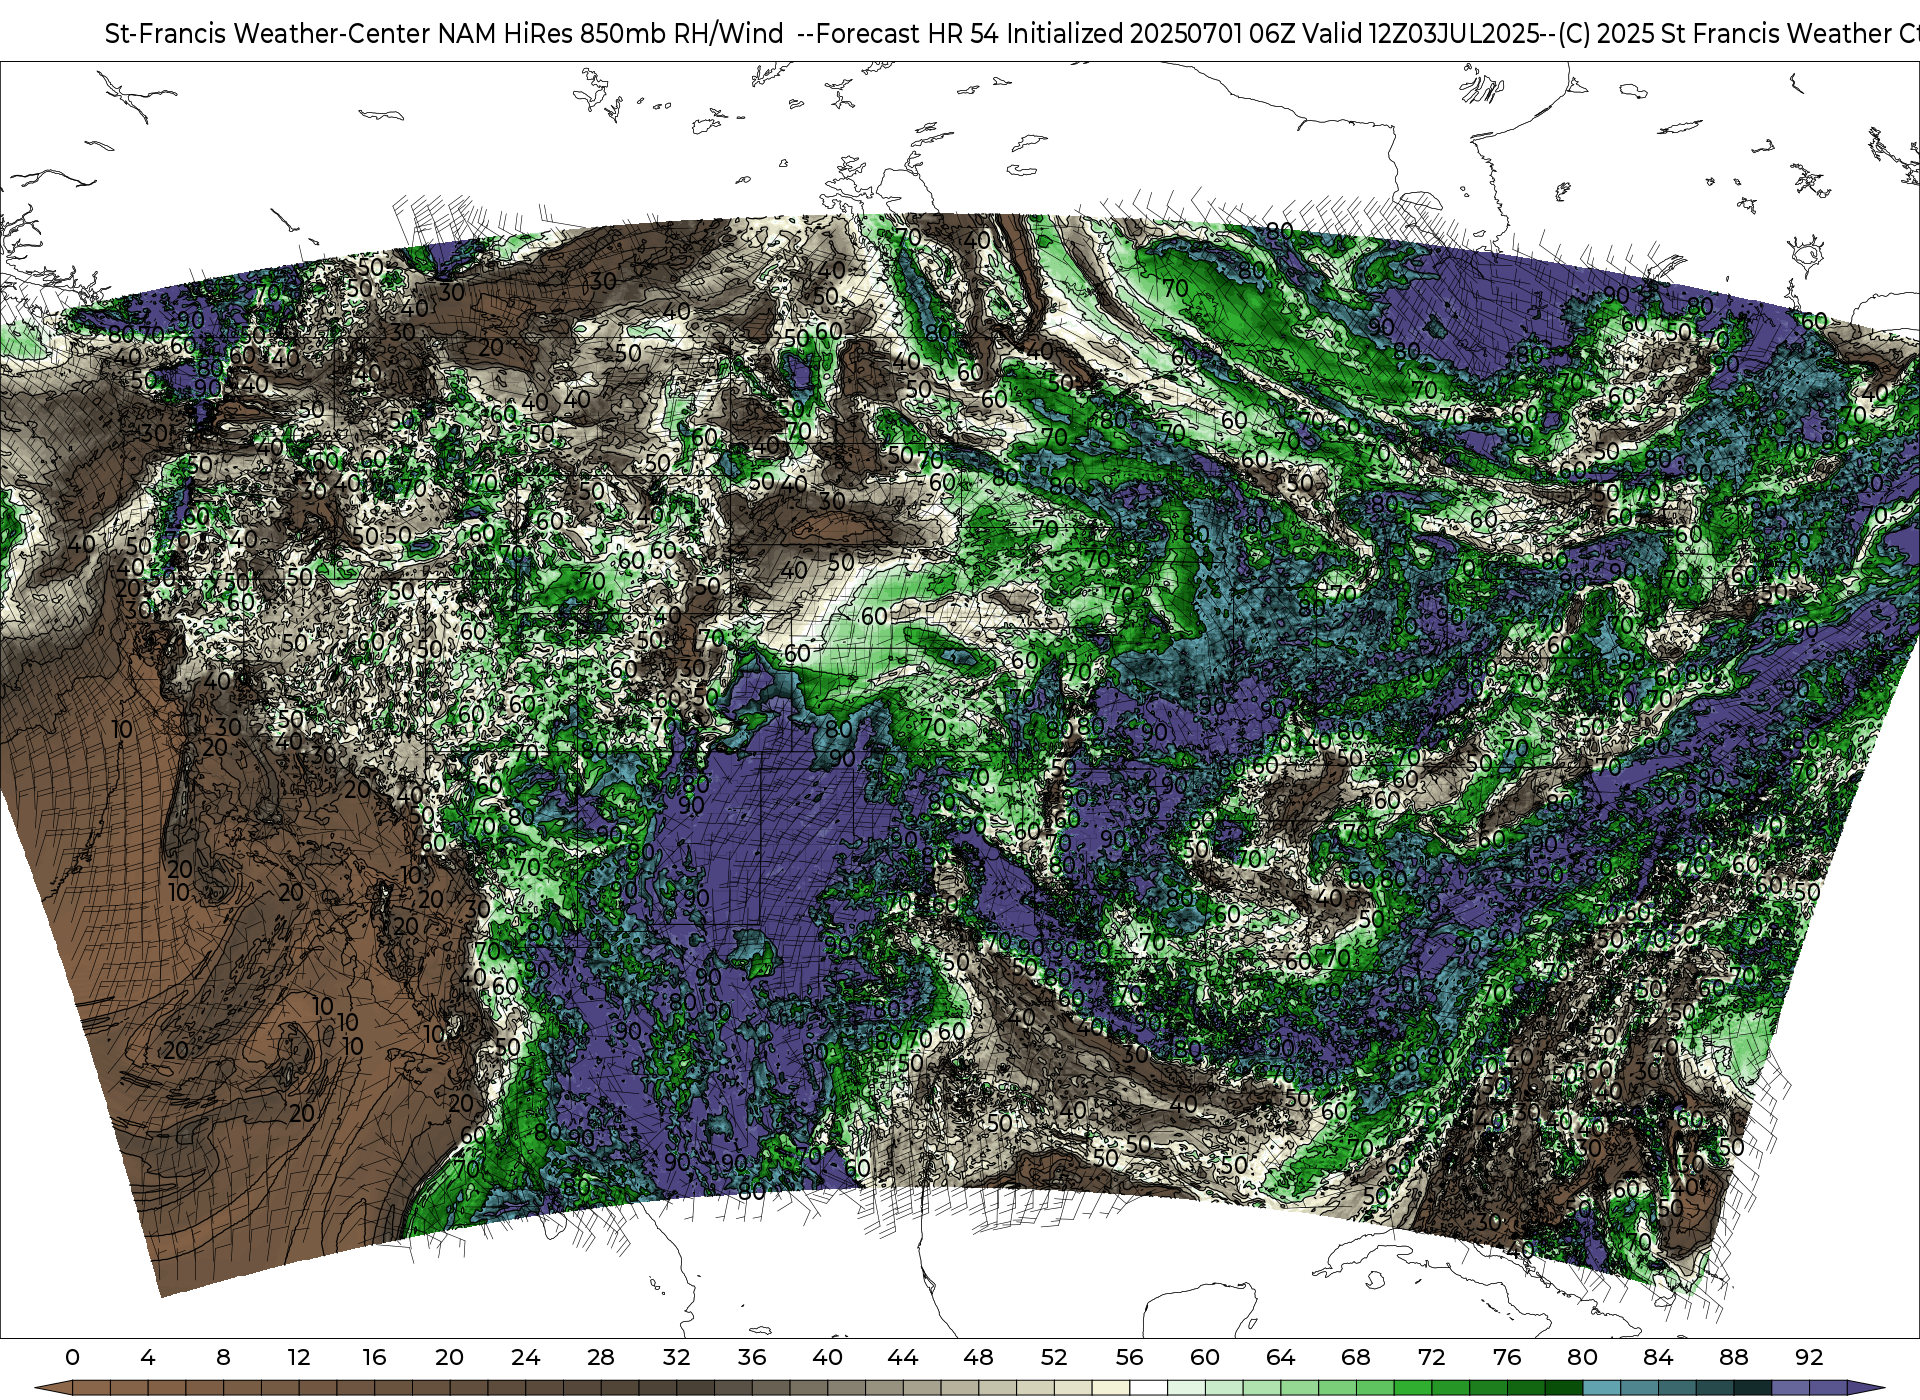Screen dimensions: 1920x1400
Task: Click the colorbar scale label "64"
Action: click(1280, 1357)
